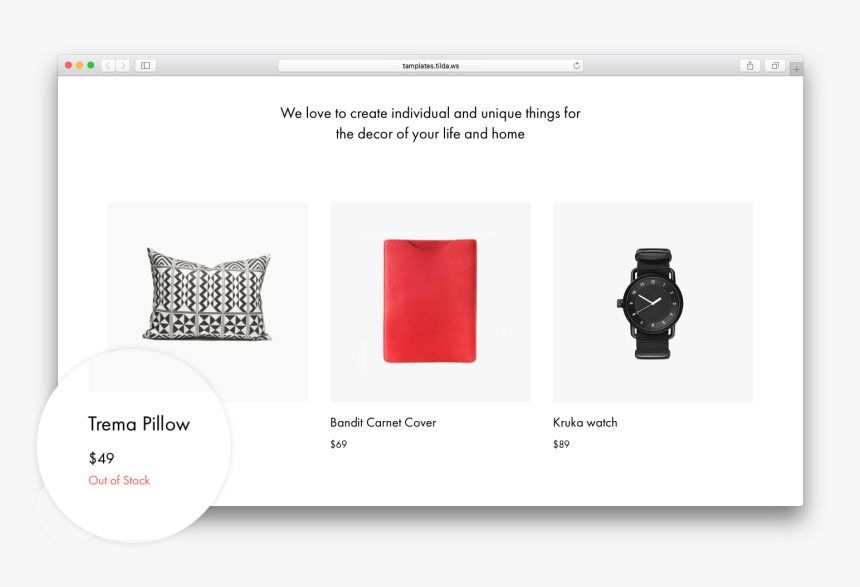The width and height of the screenshot is (860, 587).
Task: Click the $89 price under Kruka watch
Action: [561, 444]
